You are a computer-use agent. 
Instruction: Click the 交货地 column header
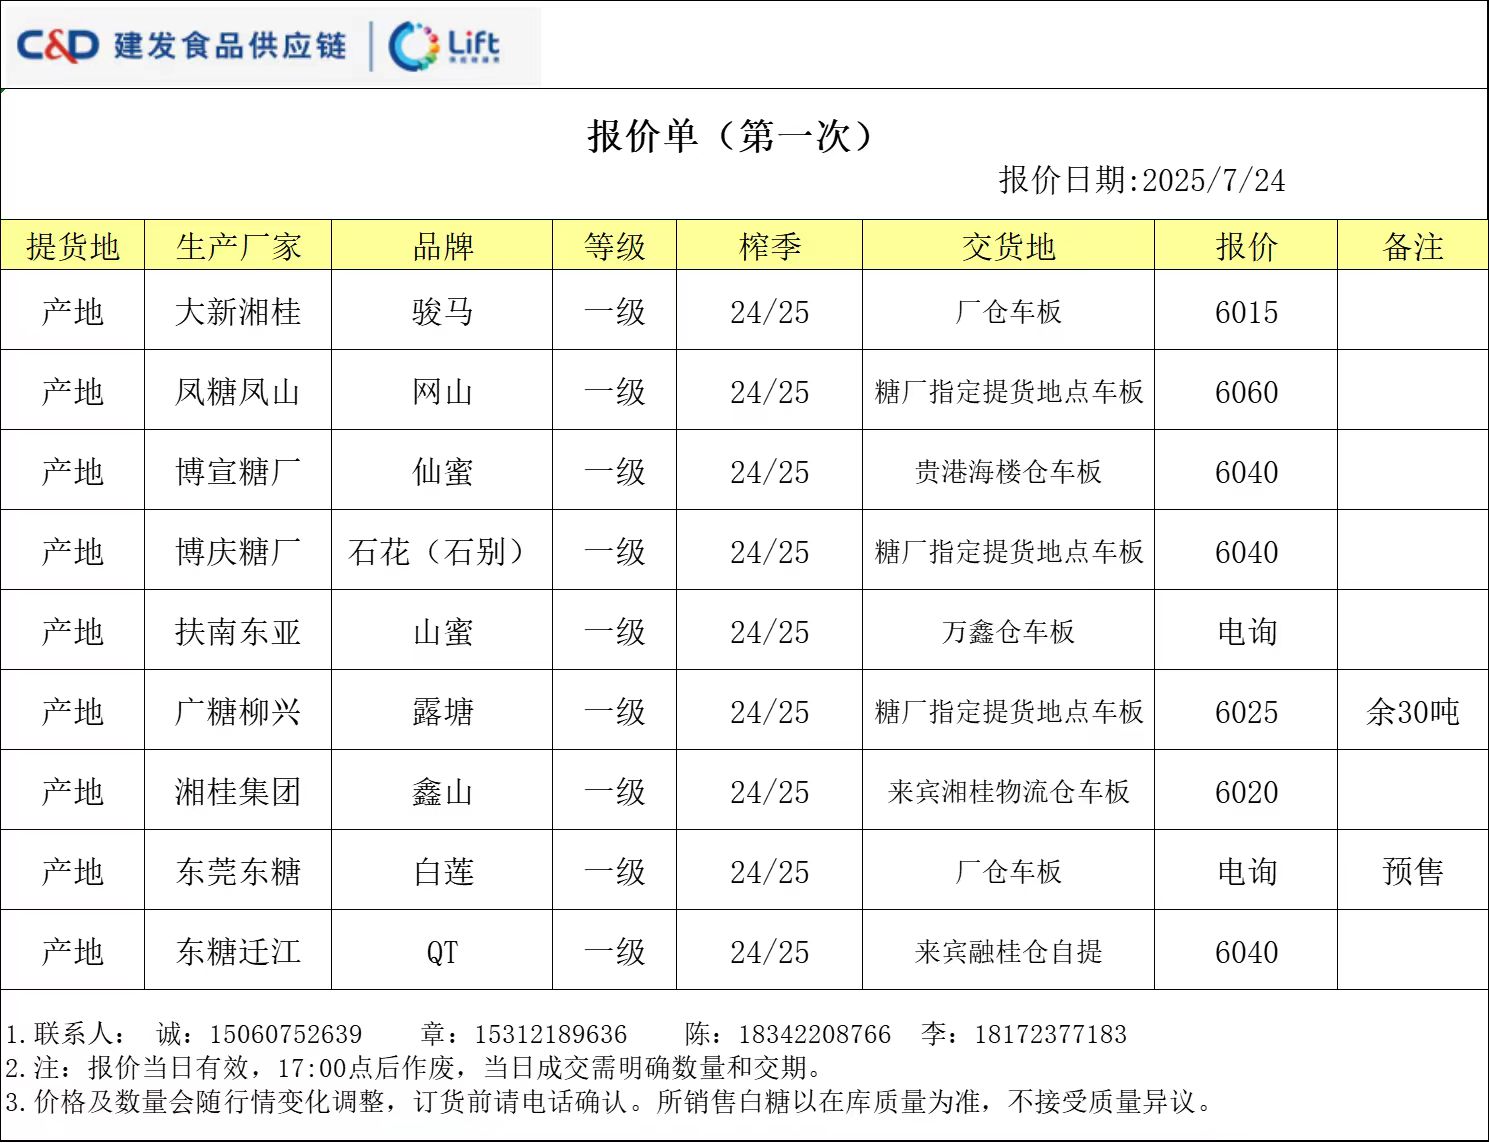pyautogui.click(x=1008, y=246)
